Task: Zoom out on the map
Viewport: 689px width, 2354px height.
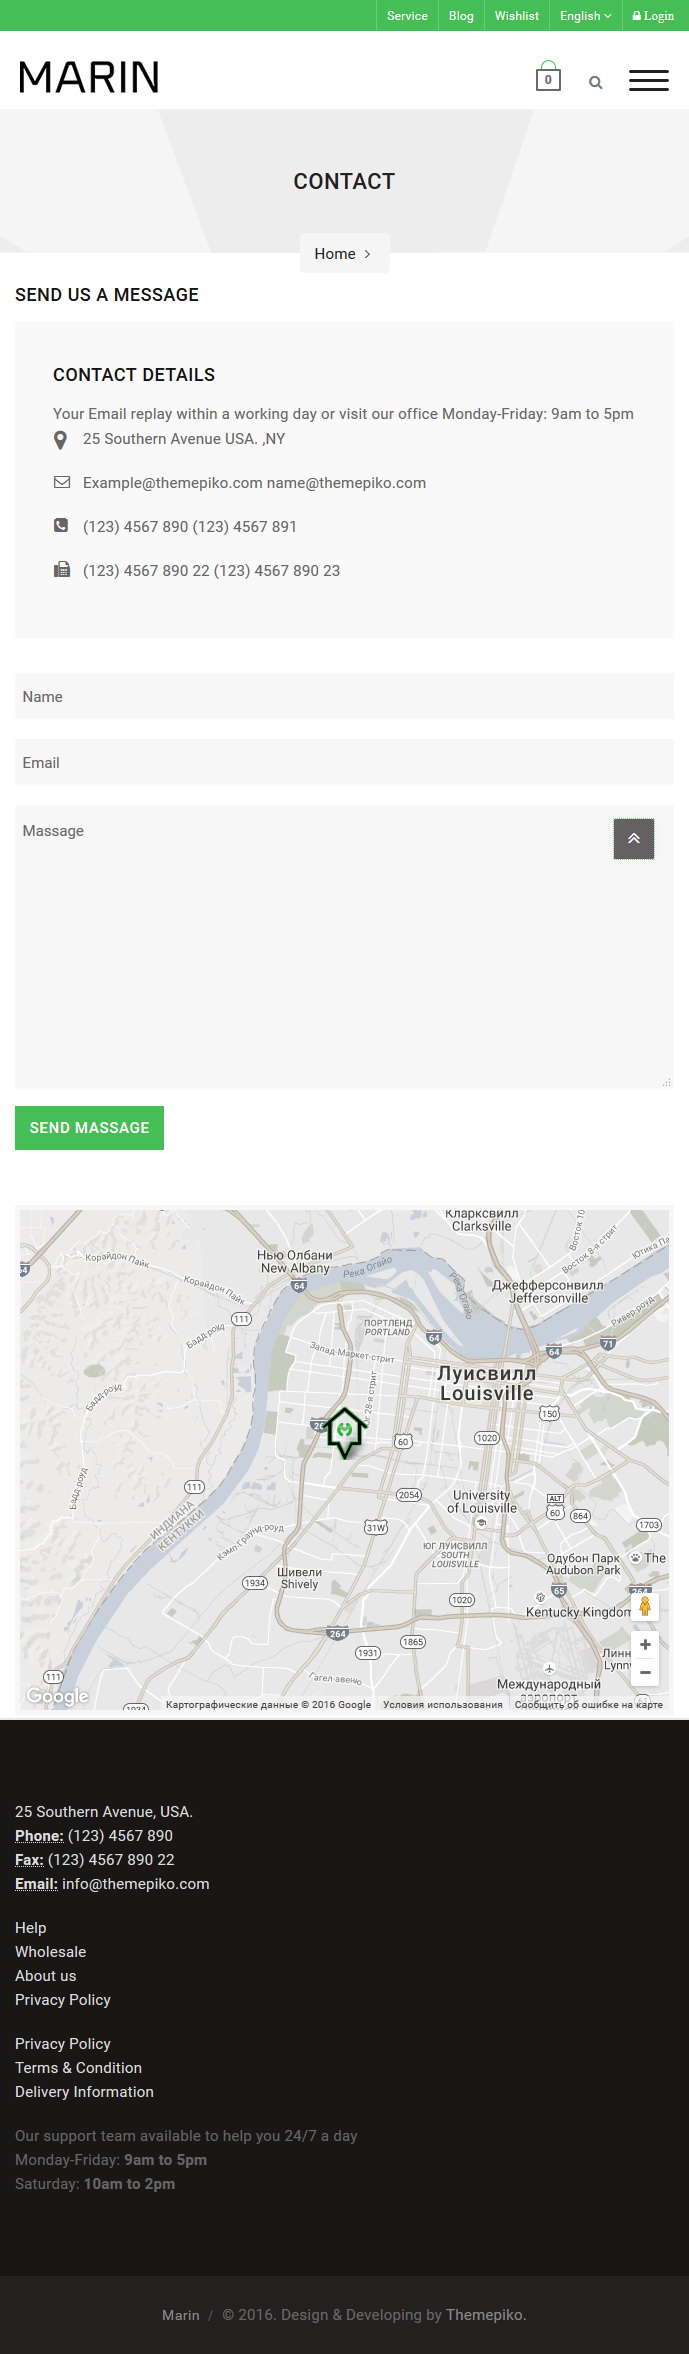Action: [x=645, y=1672]
